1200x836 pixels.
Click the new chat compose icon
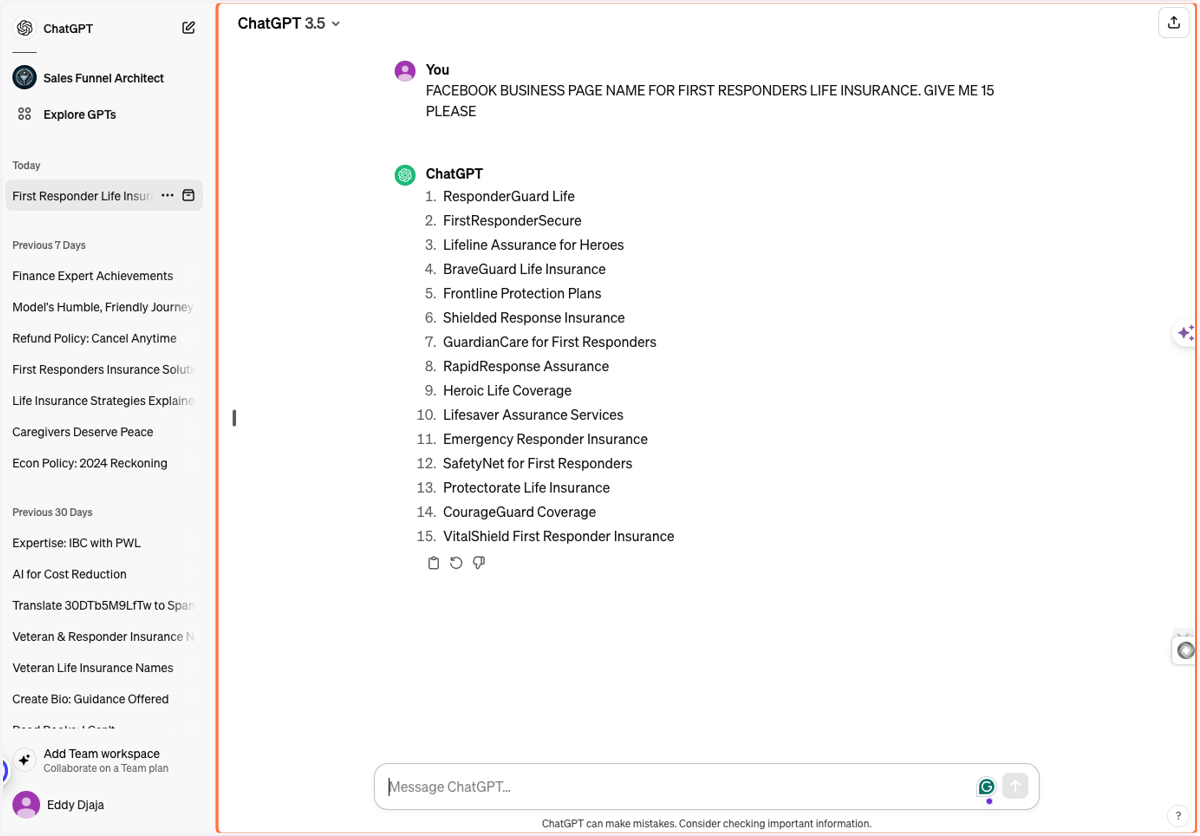click(188, 28)
